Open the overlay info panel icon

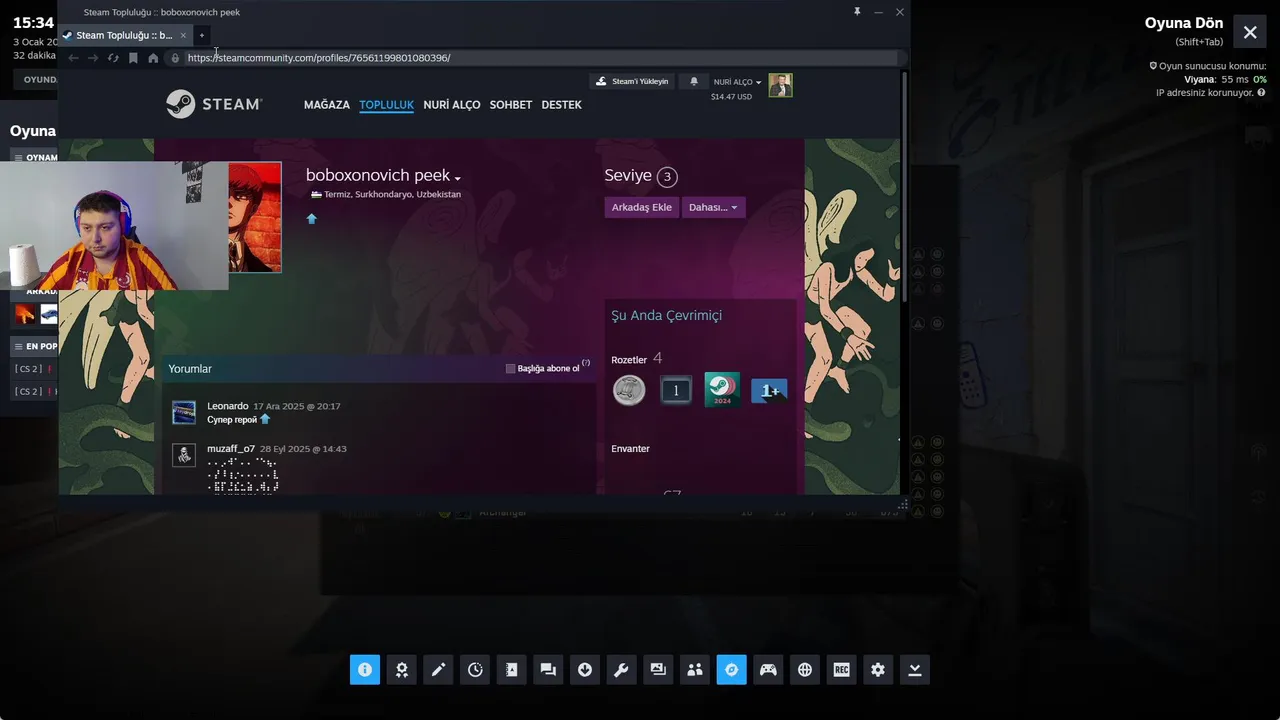tap(365, 670)
